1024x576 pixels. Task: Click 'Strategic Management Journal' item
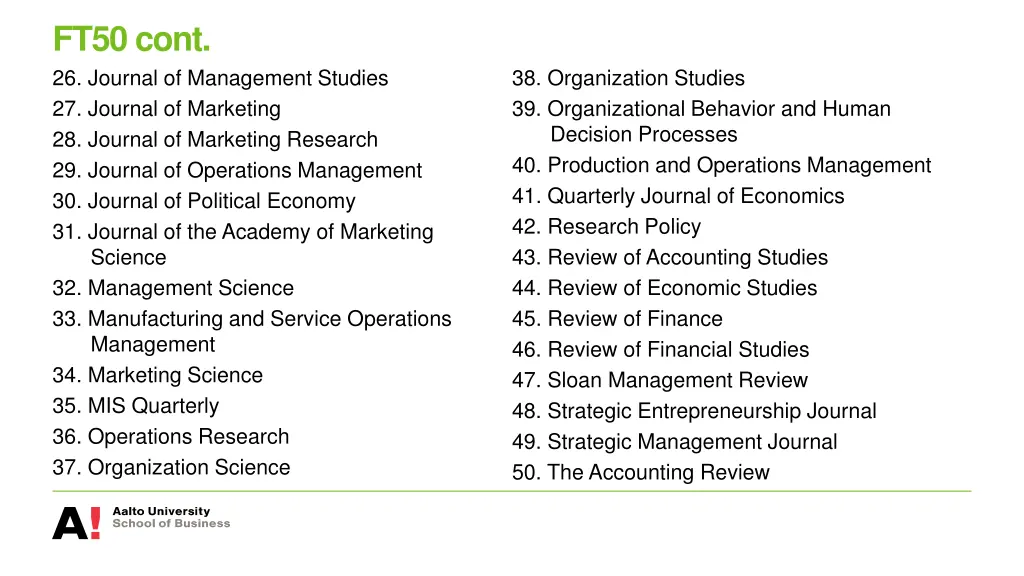[675, 442]
